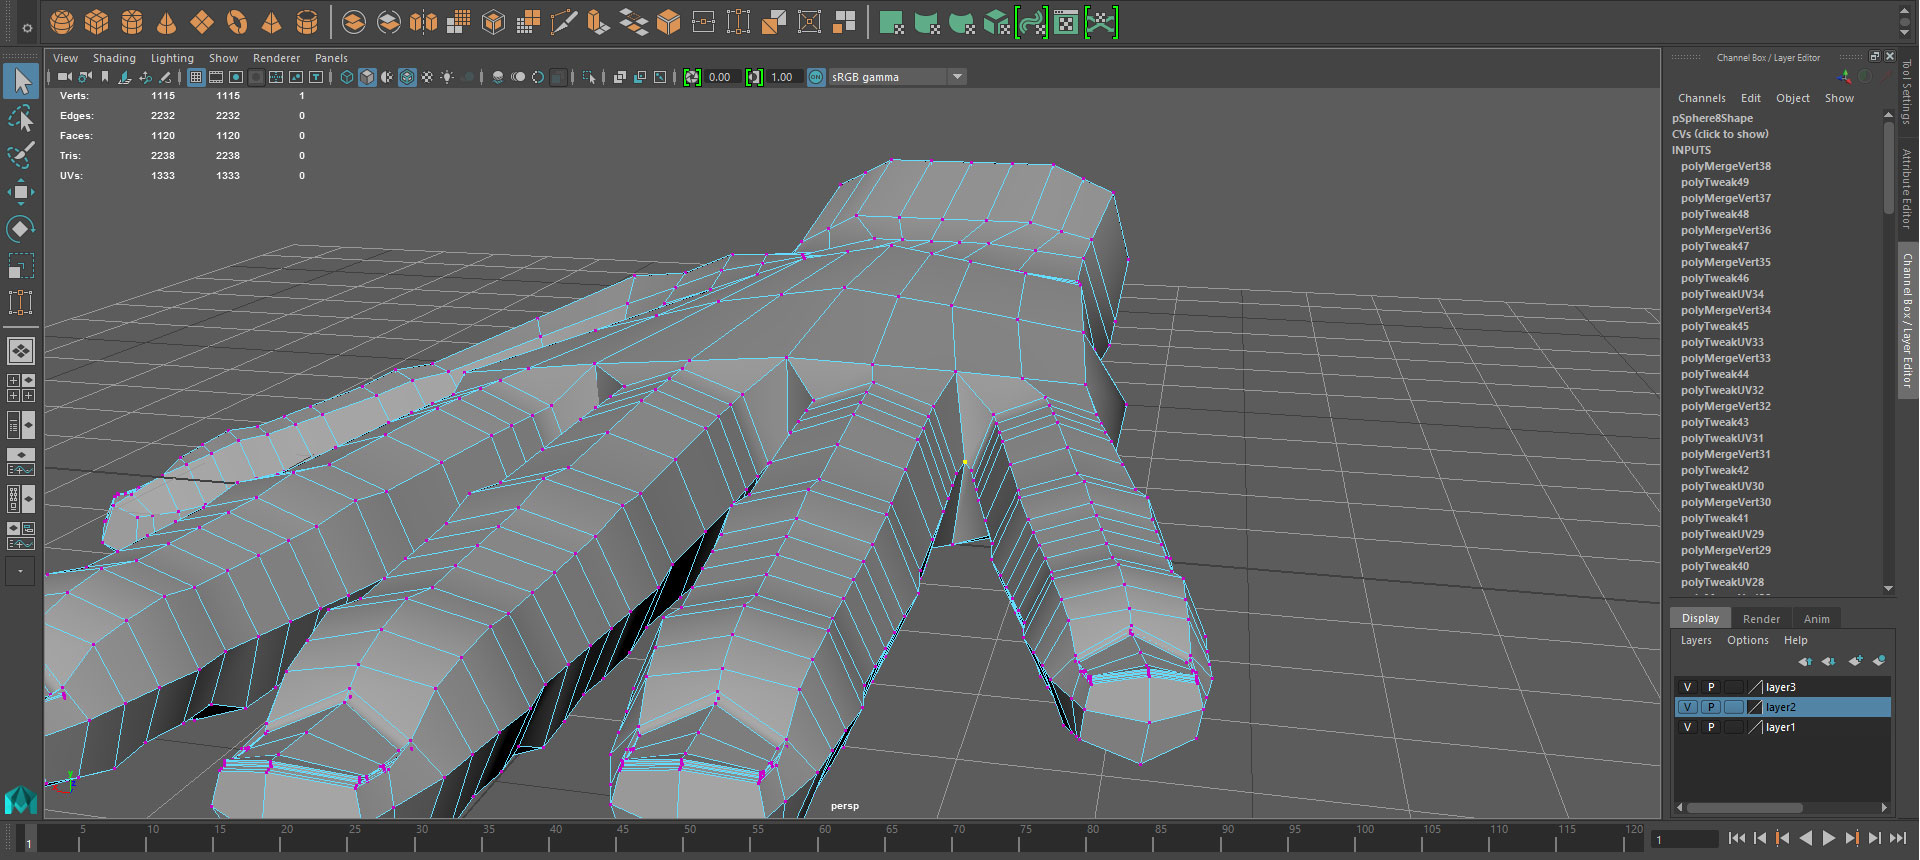Image resolution: width=1920 pixels, height=860 pixels.
Task: Switch to the Render layer tab
Action: [1760, 619]
